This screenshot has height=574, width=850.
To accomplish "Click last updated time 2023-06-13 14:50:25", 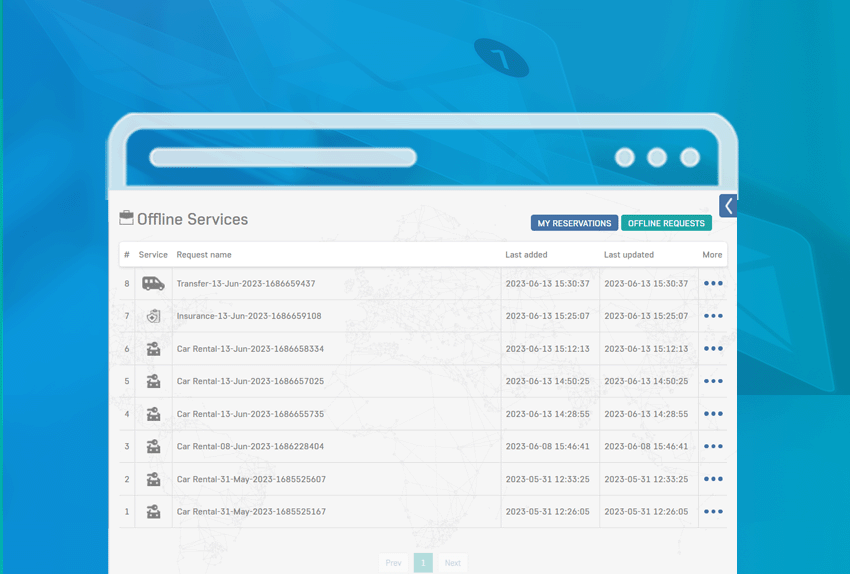I will click(646, 381).
